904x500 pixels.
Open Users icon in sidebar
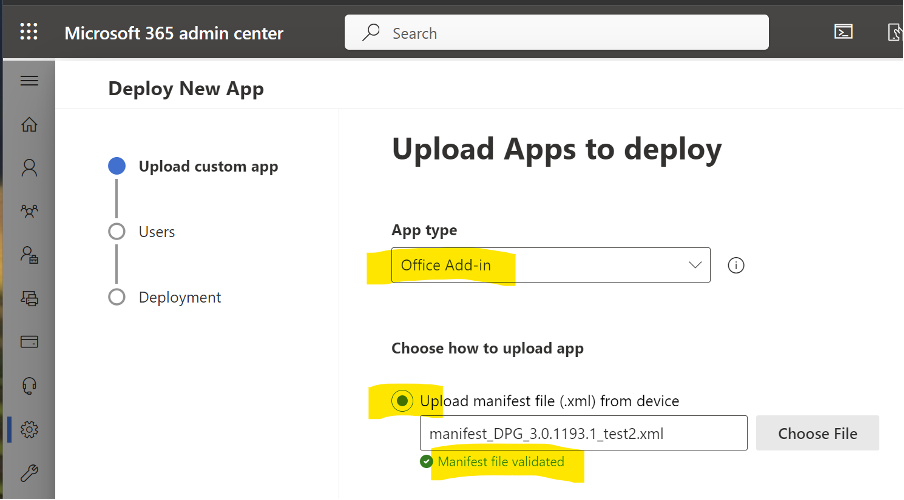[x=29, y=168]
